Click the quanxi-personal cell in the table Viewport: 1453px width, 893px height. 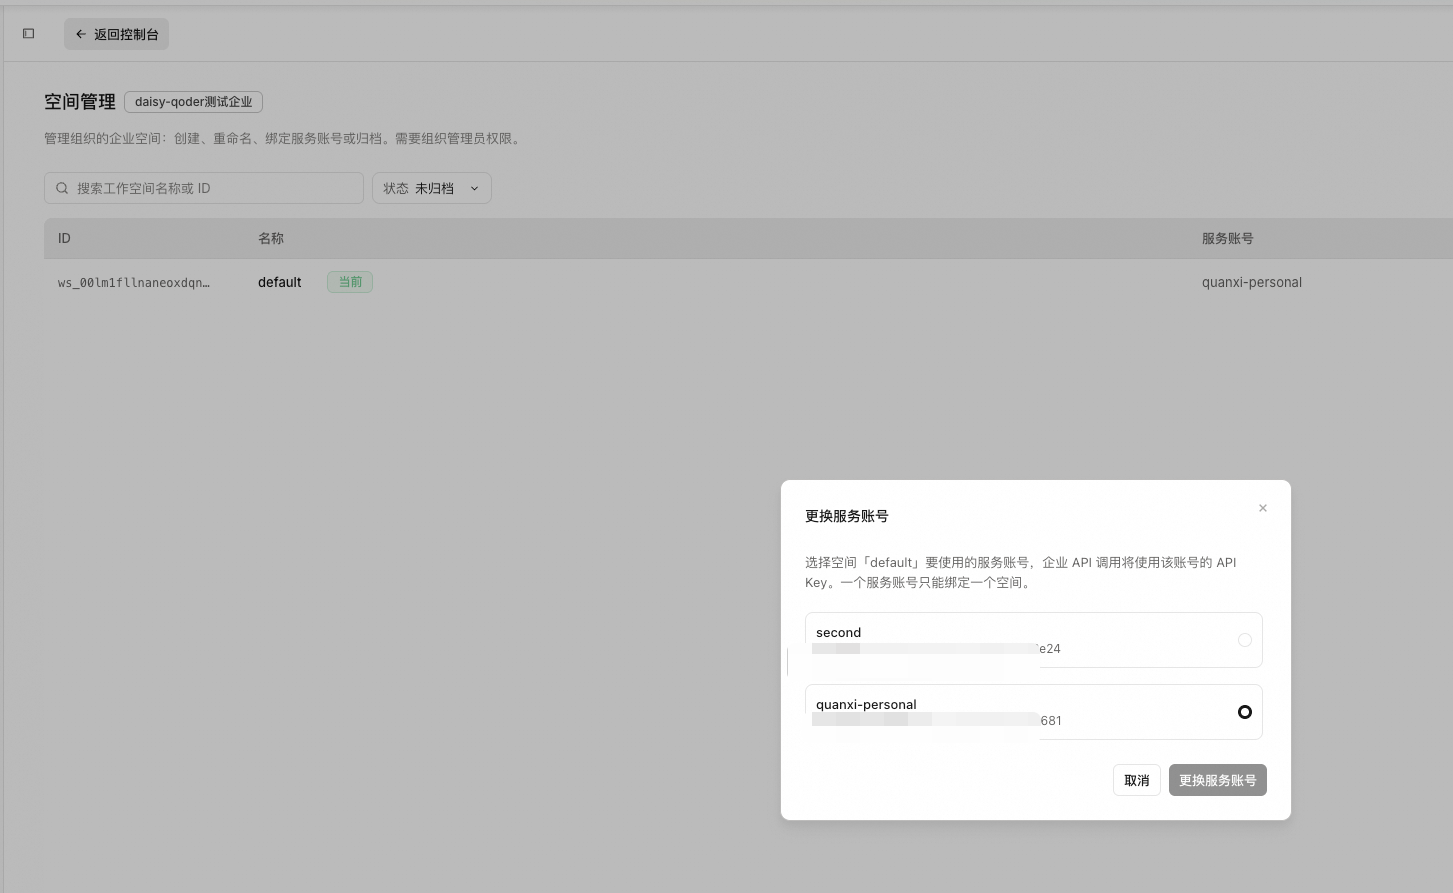1252,283
